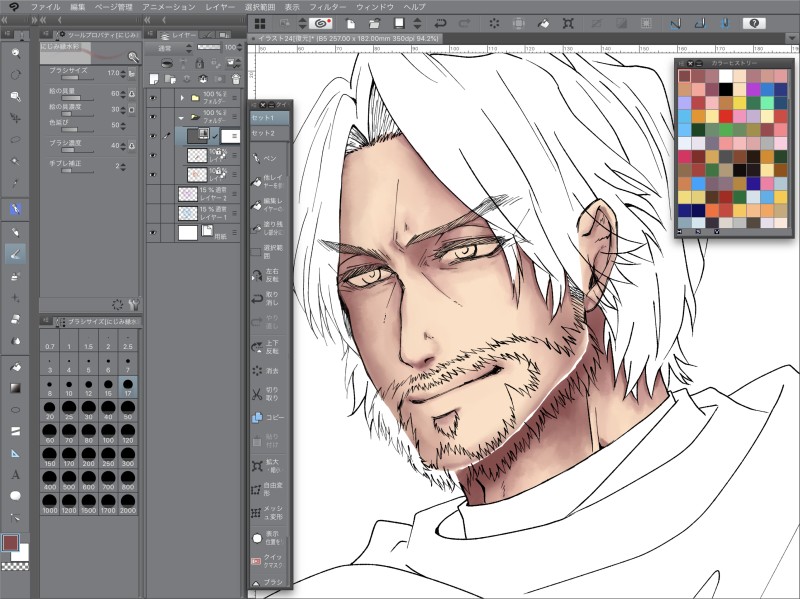Click the help question mark icon
The image size is (800, 599).
(752, 23)
